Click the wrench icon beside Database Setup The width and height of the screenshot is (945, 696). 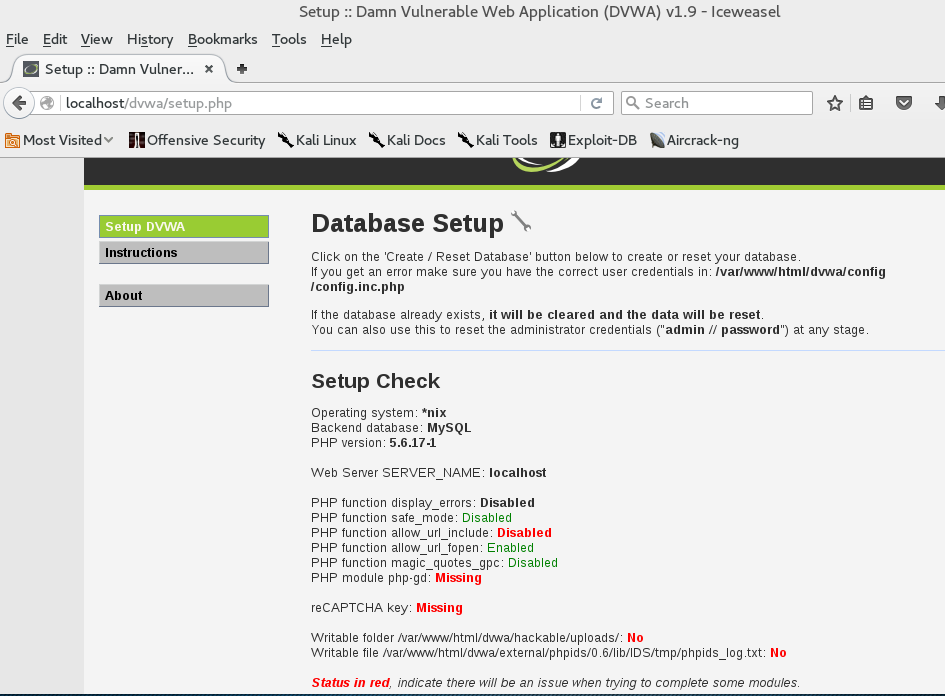click(x=521, y=221)
